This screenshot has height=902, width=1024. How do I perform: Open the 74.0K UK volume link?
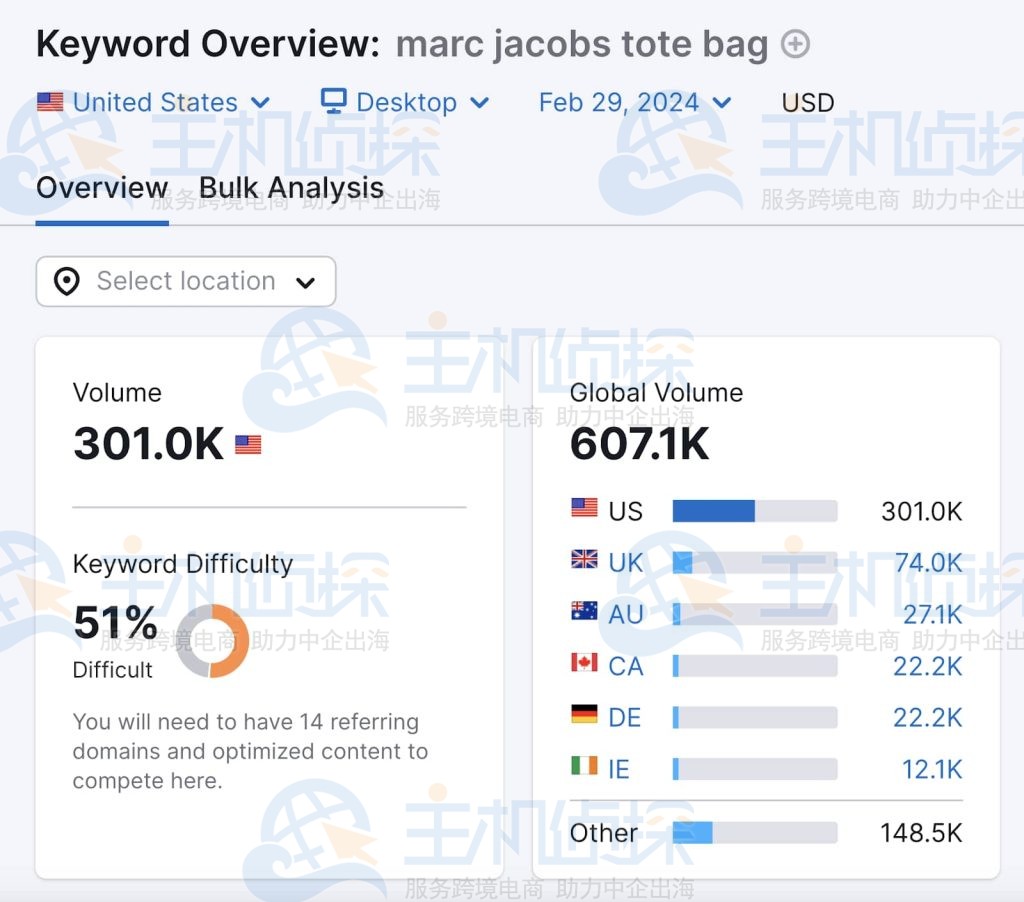930,563
